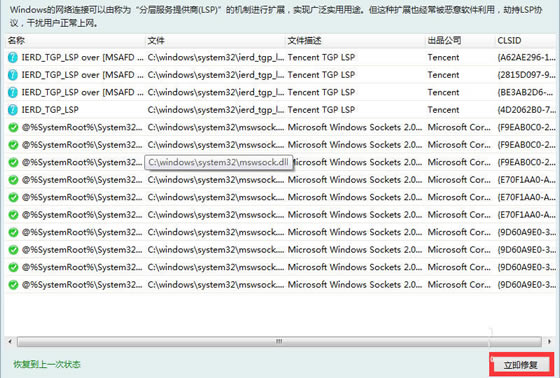The width and height of the screenshot is (560, 378).
Task: Click the question icon beside plain IERD_TGP_LSP entry
Action: coord(12,110)
